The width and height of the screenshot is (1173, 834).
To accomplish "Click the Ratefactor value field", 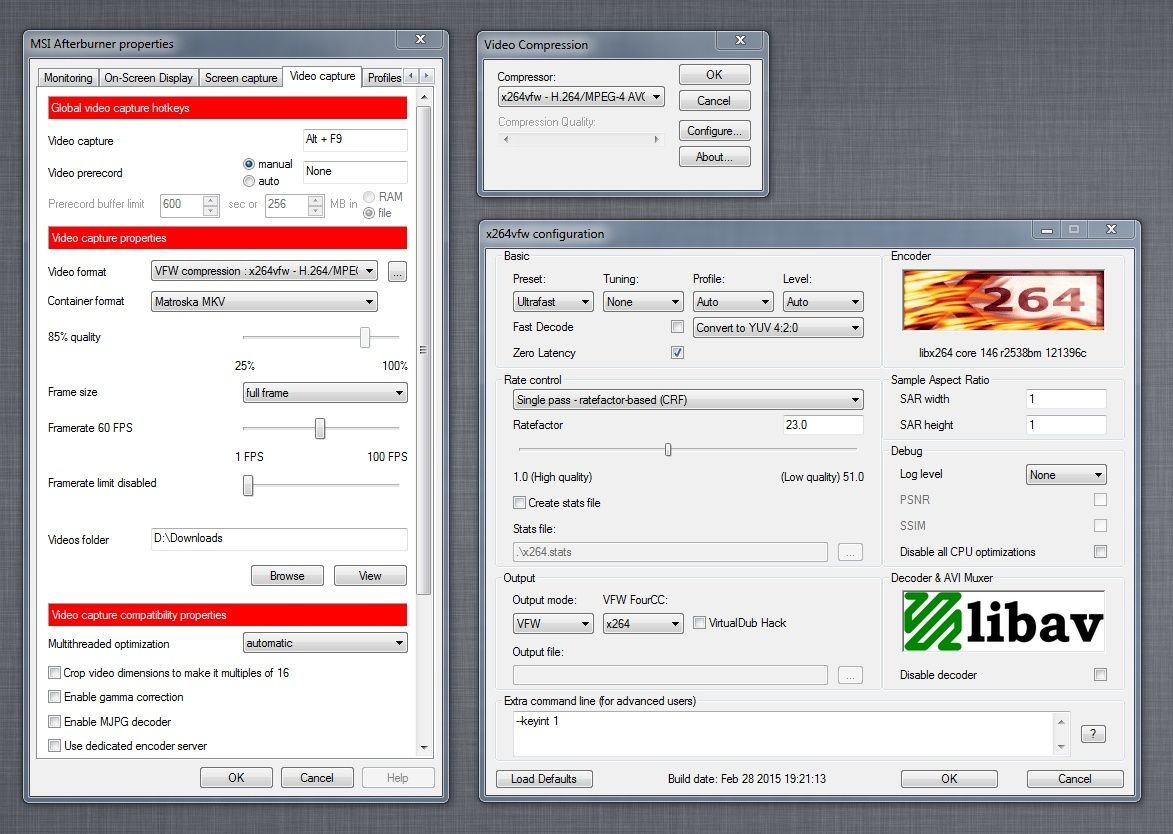I will tap(823, 425).
